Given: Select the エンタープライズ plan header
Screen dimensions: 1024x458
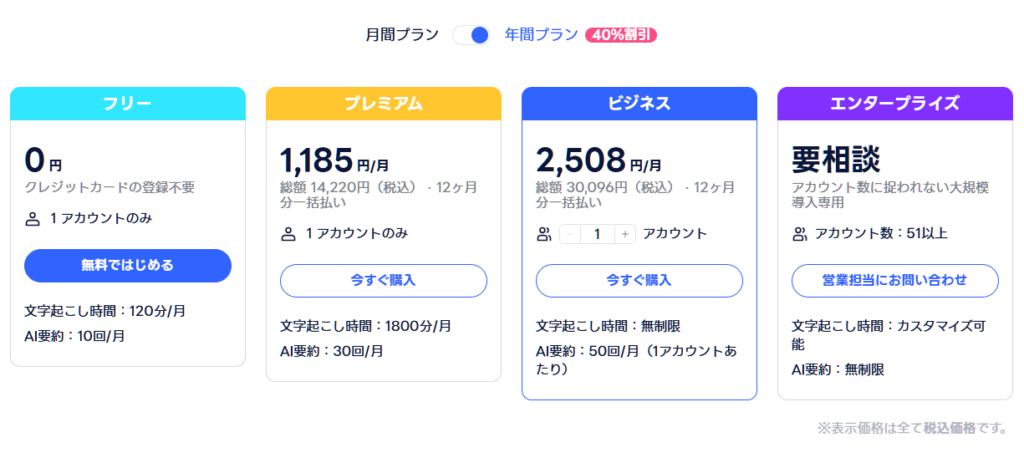Looking at the screenshot, I should click(895, 104).
